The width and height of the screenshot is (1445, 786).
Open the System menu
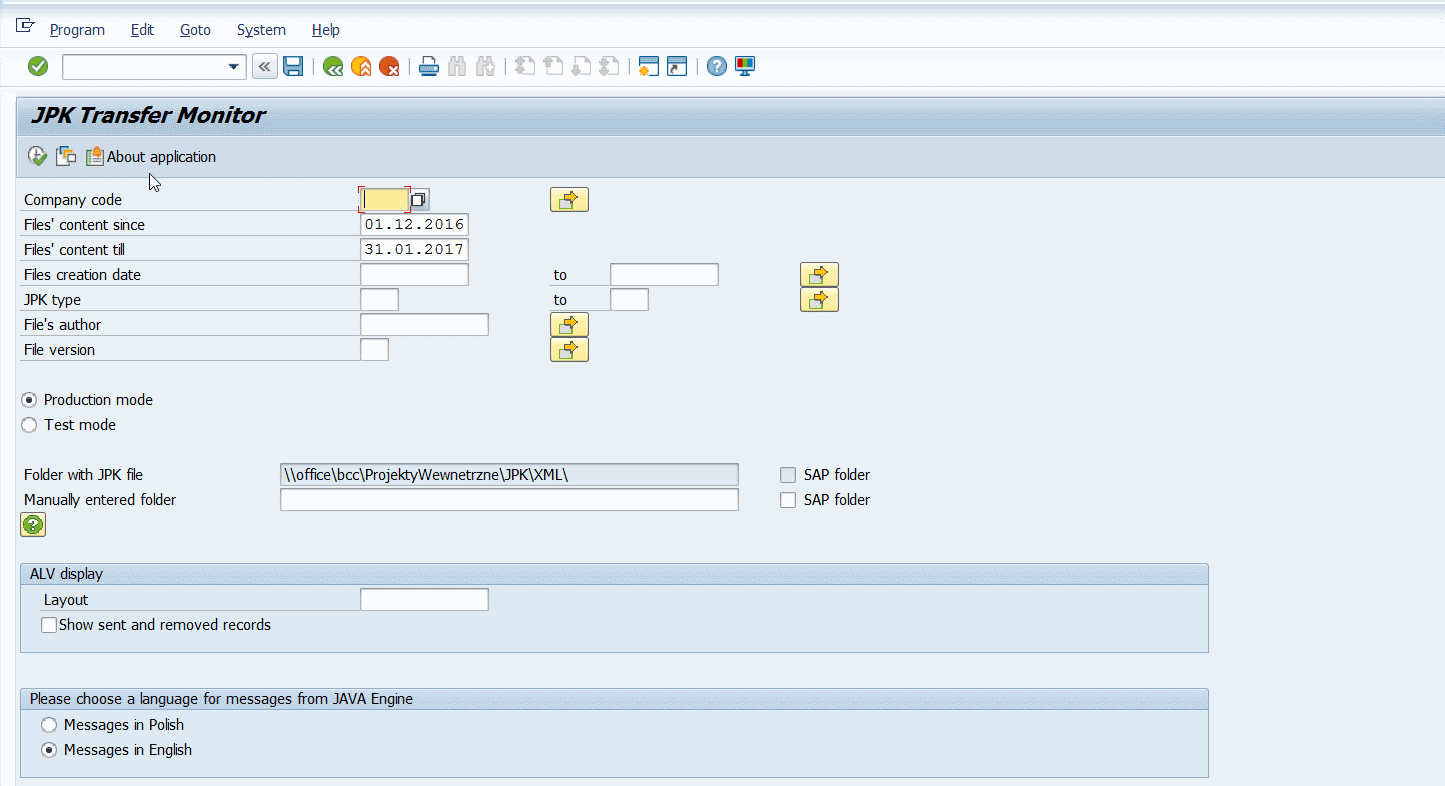(x=261, y=30)
